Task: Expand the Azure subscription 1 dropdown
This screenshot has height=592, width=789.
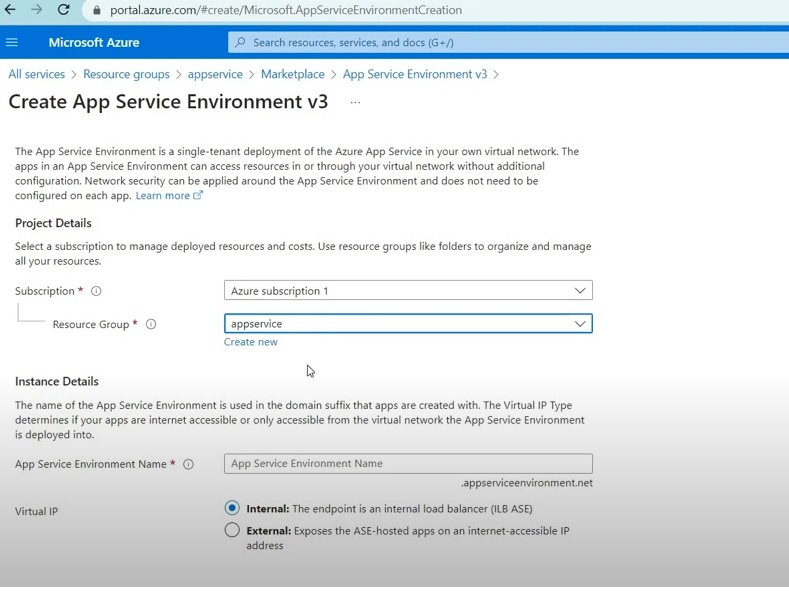Action: coord(408,290)
